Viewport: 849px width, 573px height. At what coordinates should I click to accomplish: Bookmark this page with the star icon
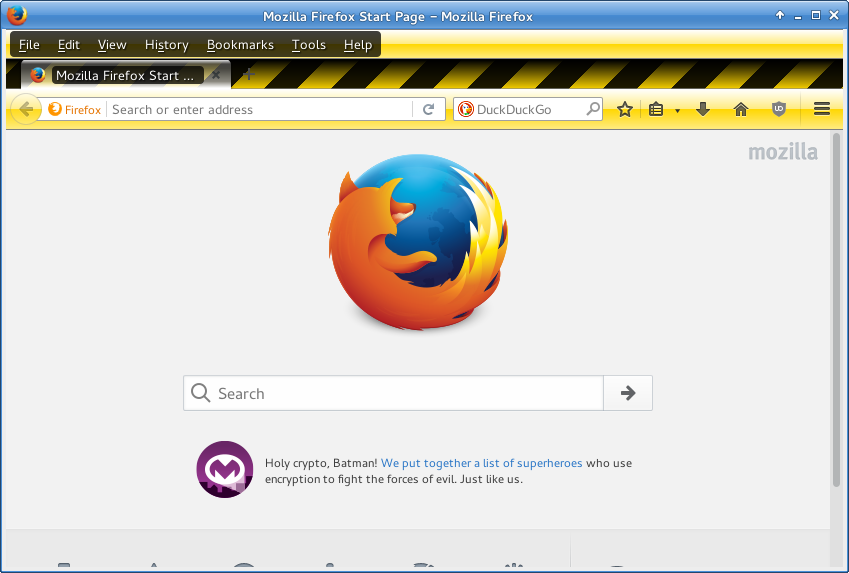coord(625,109)
